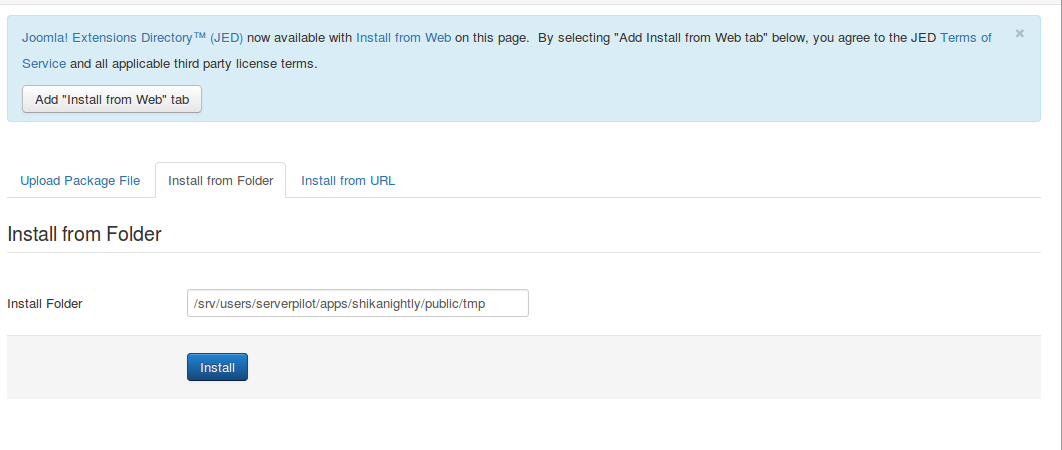Click the "Install from Folder" section heading
This screenshot has width=1062, height=450.
pyautogui.click(x=84, y=234)
